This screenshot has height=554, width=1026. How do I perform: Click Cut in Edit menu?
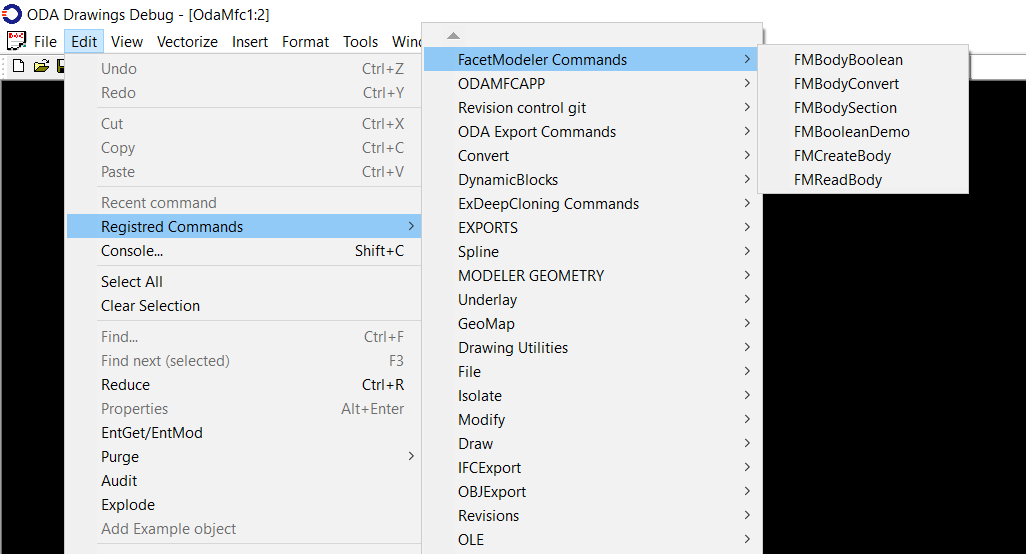[243, 124]
